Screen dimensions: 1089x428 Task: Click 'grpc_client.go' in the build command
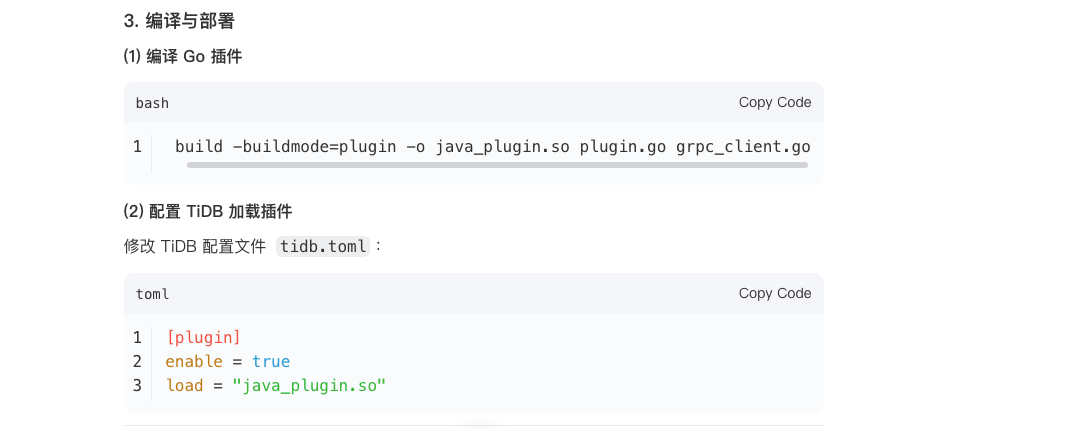click(743, 146)
